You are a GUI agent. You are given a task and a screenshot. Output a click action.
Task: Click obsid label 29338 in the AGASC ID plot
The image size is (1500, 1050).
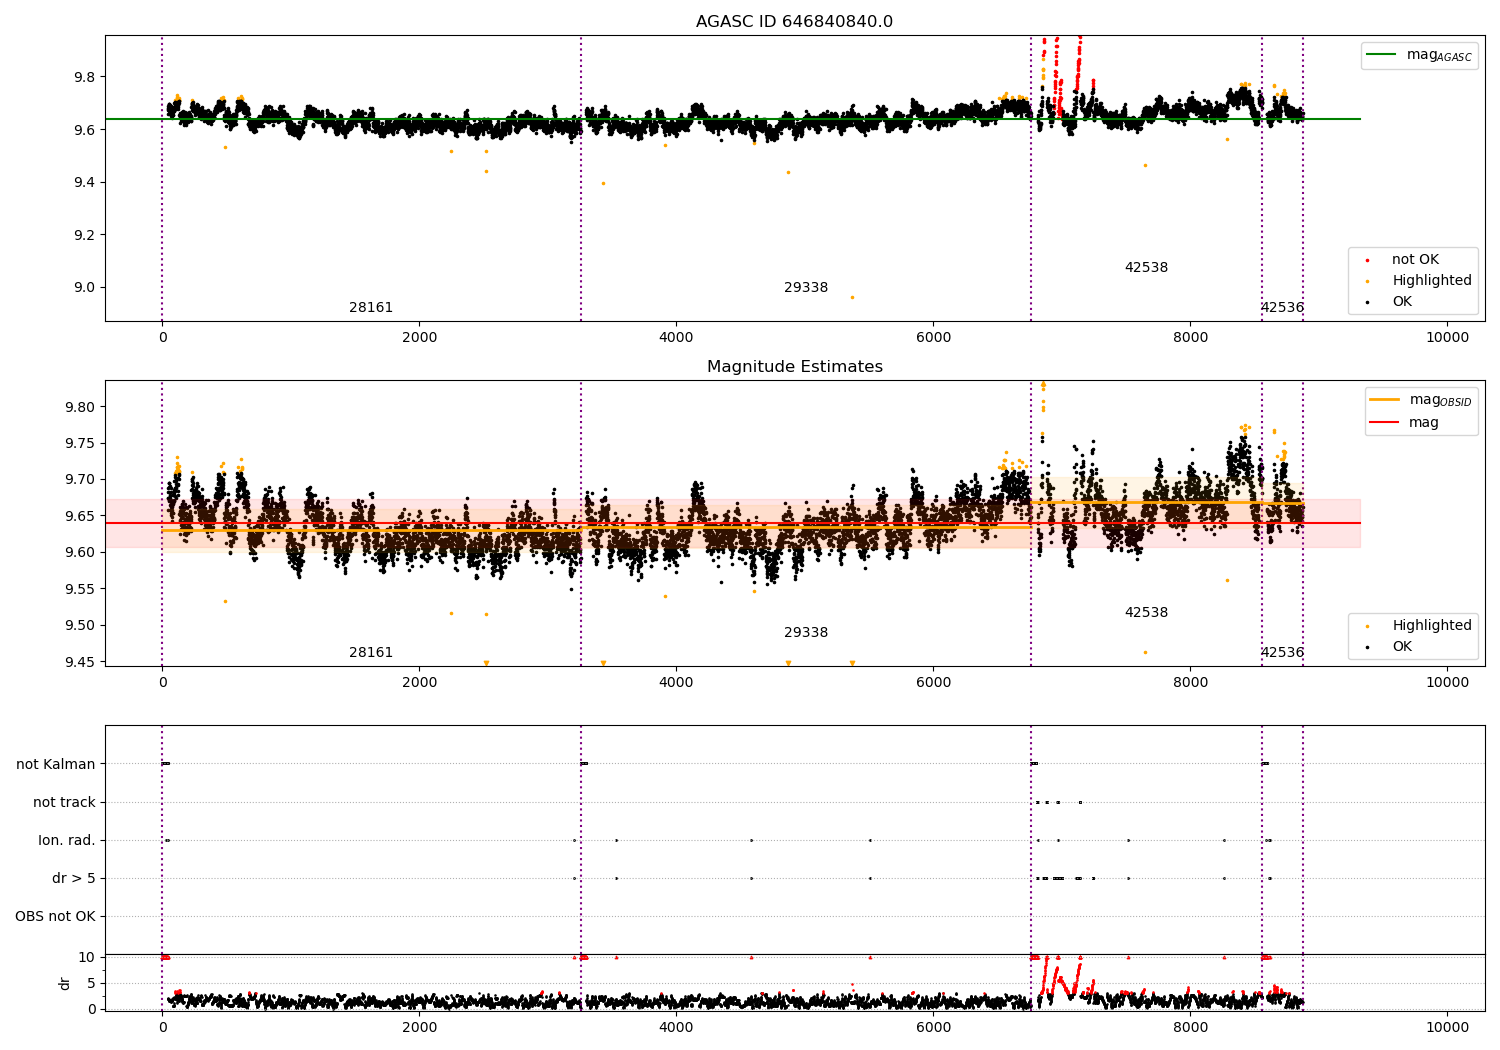pos(806,288)
